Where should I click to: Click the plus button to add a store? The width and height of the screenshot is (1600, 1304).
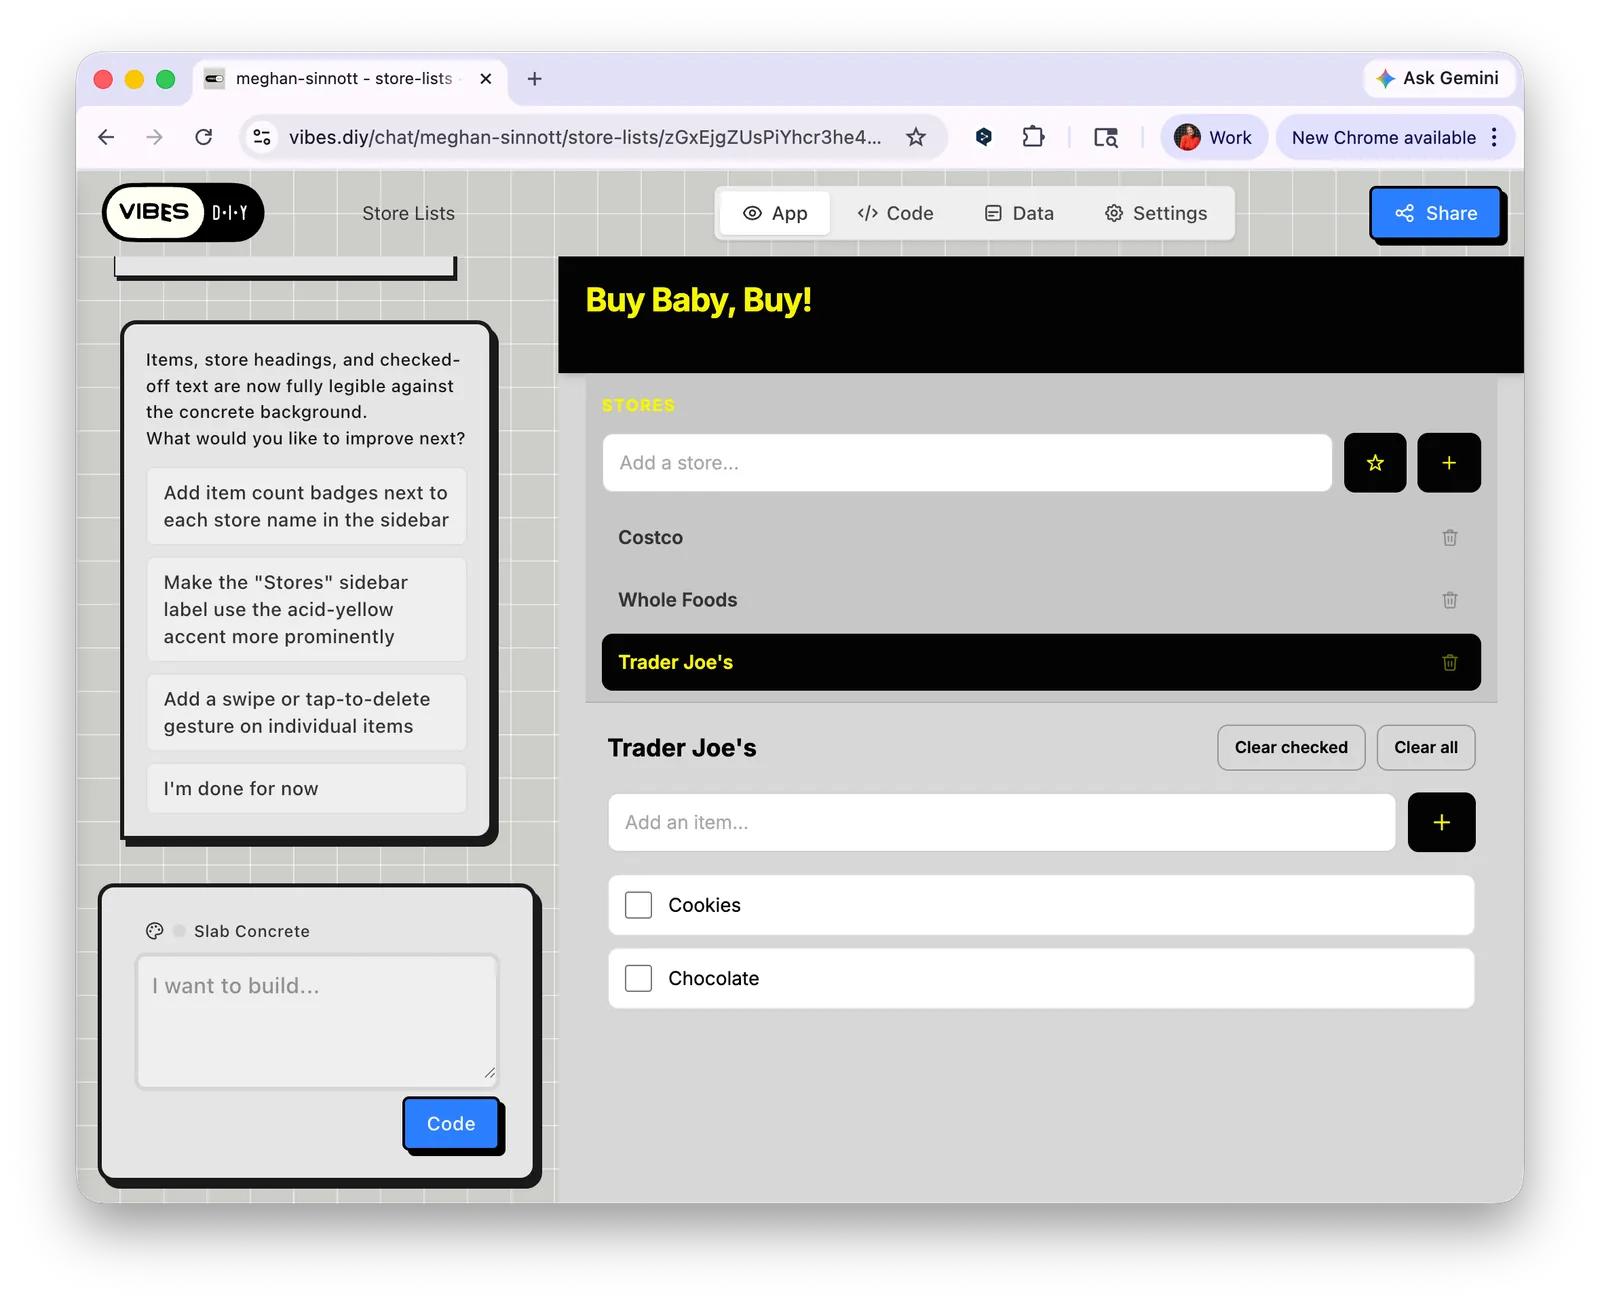click(x=1449, y=463)
